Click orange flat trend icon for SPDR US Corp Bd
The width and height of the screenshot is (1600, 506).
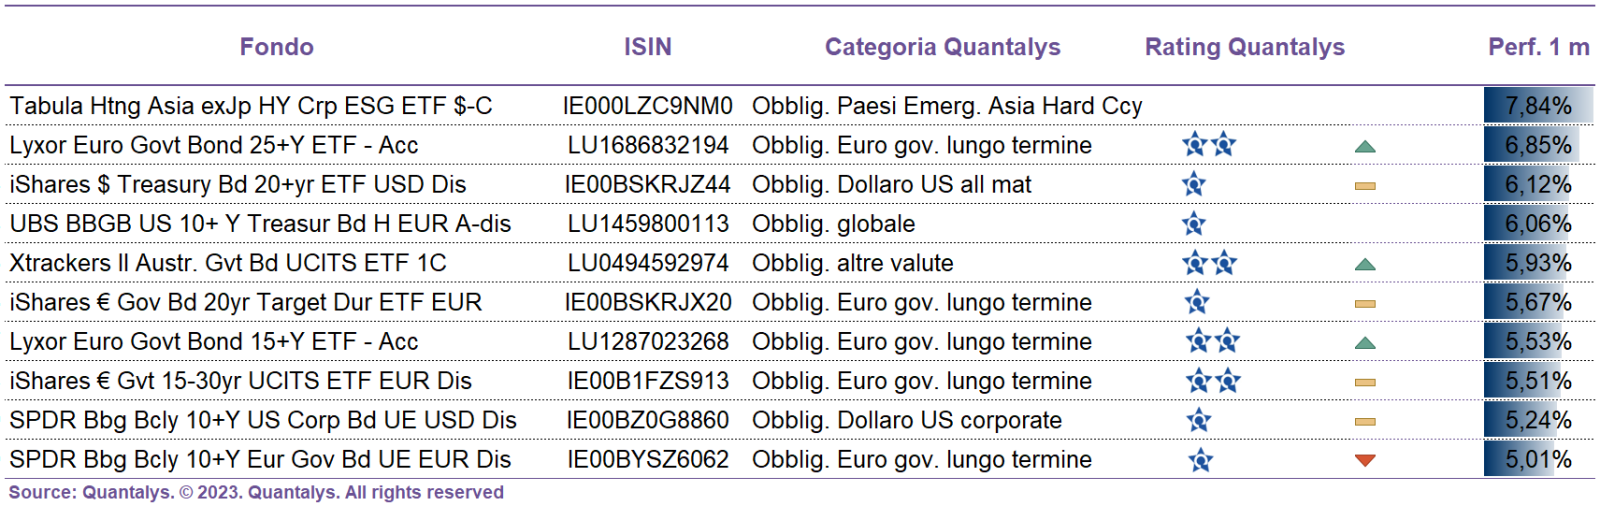tap(1365, 422)
